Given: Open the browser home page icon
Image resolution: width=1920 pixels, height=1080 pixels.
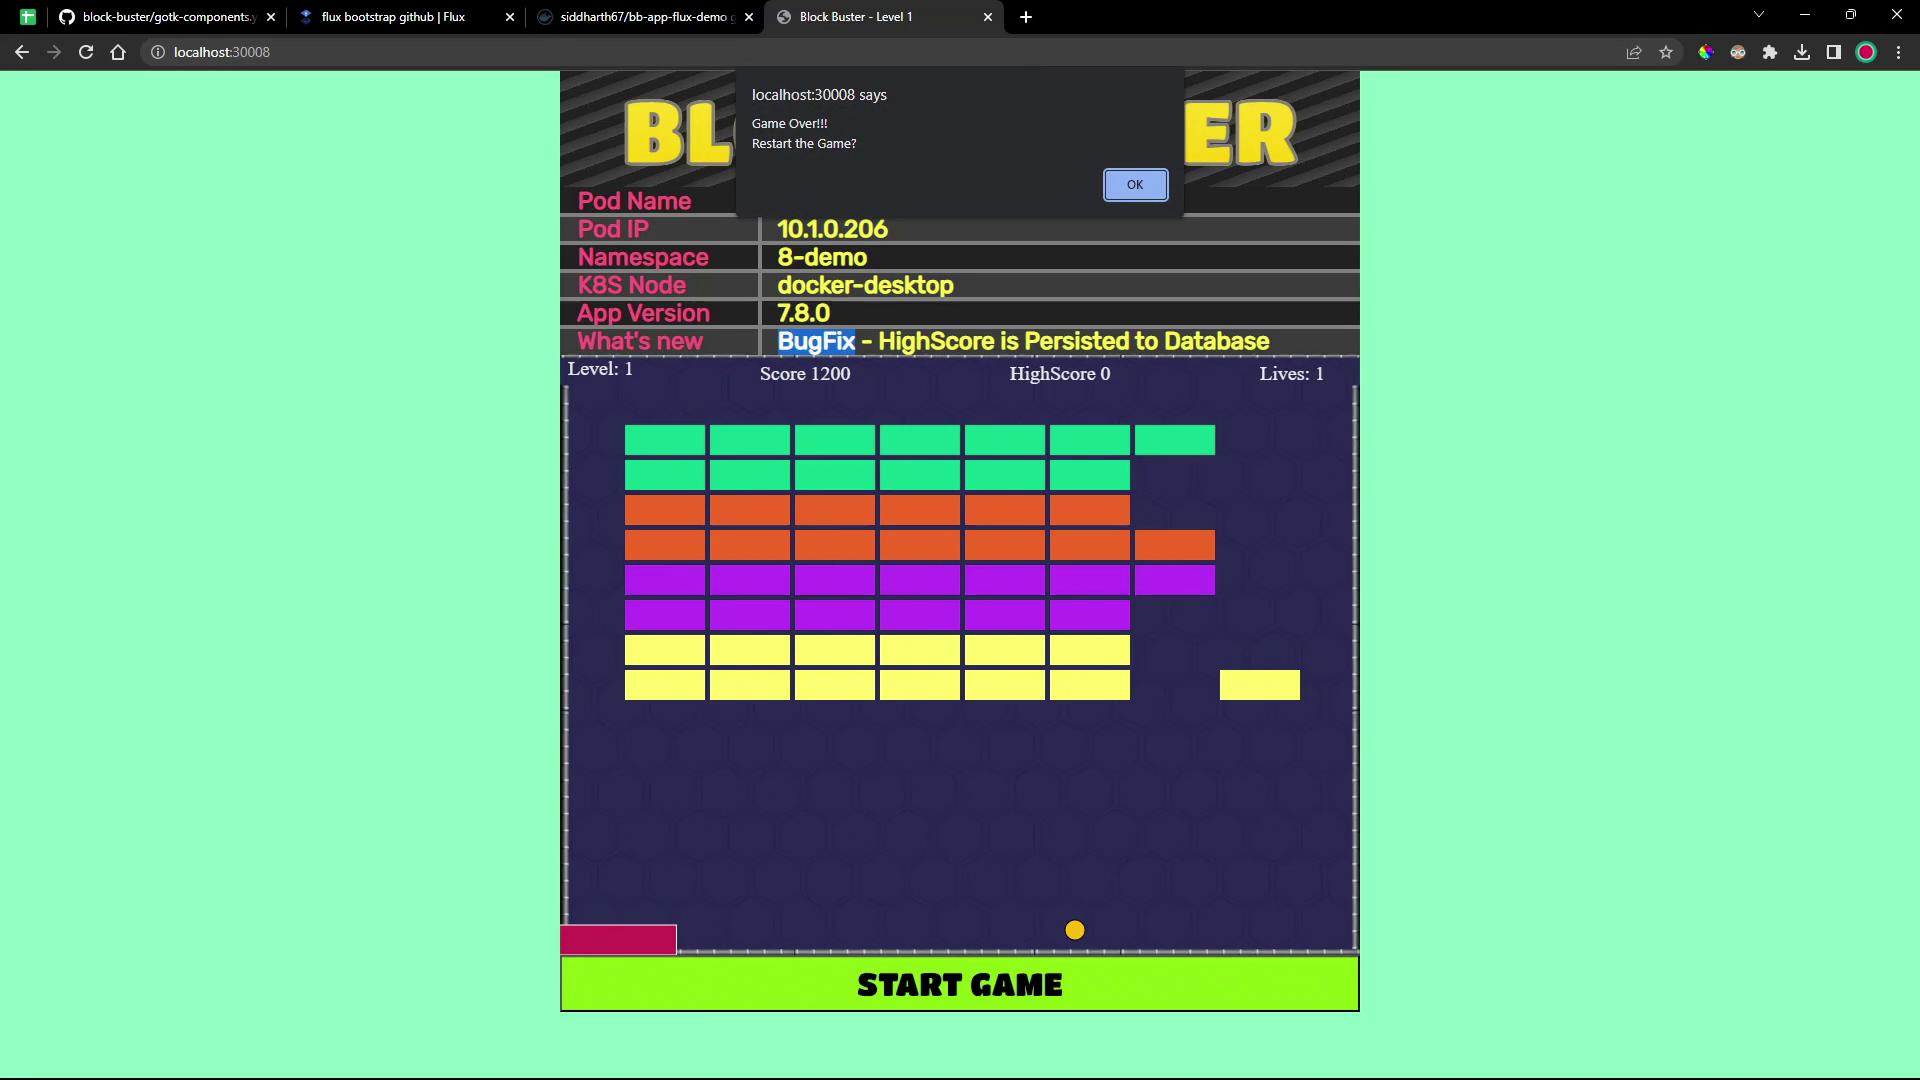Looking at the screenshot, I should 118,52.
